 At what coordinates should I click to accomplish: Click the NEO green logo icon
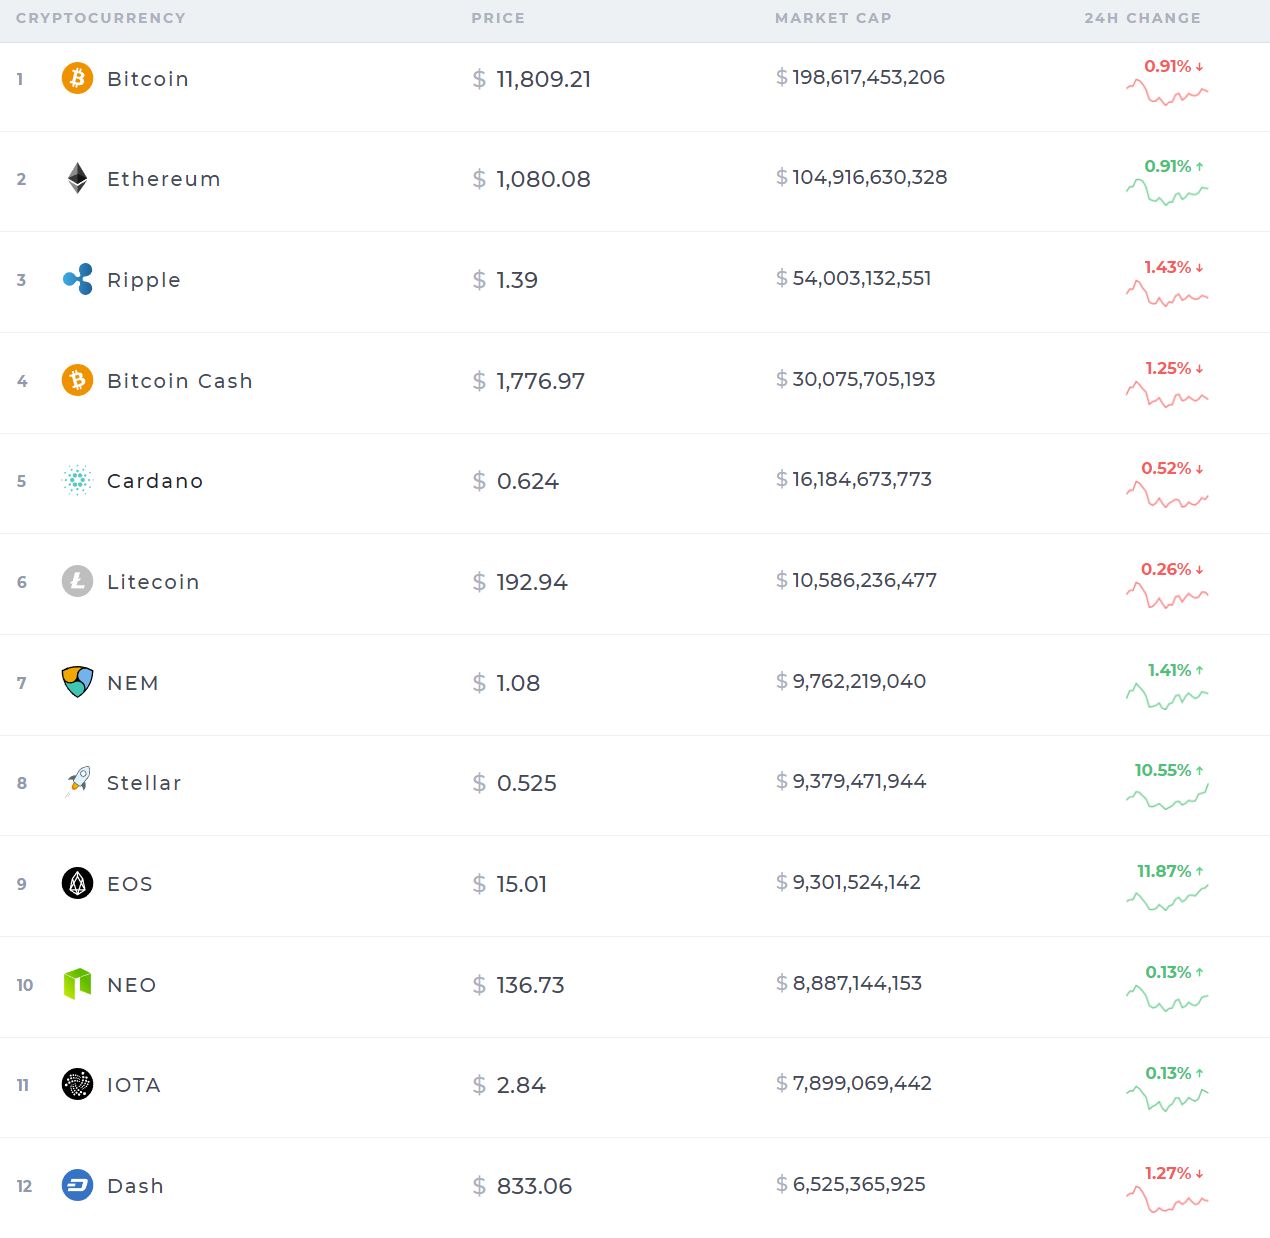(x=77, y=984)
